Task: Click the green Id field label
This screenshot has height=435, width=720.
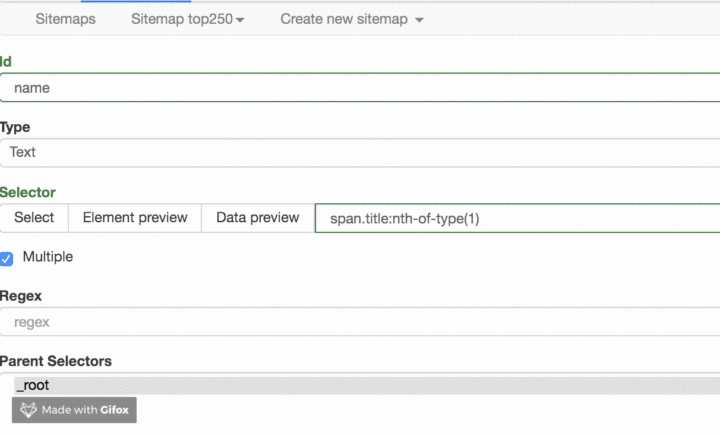Action: (6, 62)
